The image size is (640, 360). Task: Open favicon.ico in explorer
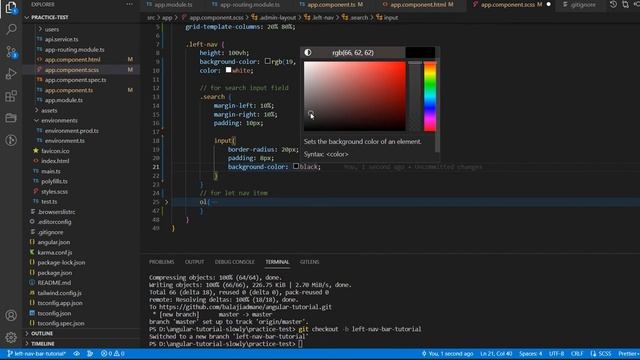click(x=55, y=151)
